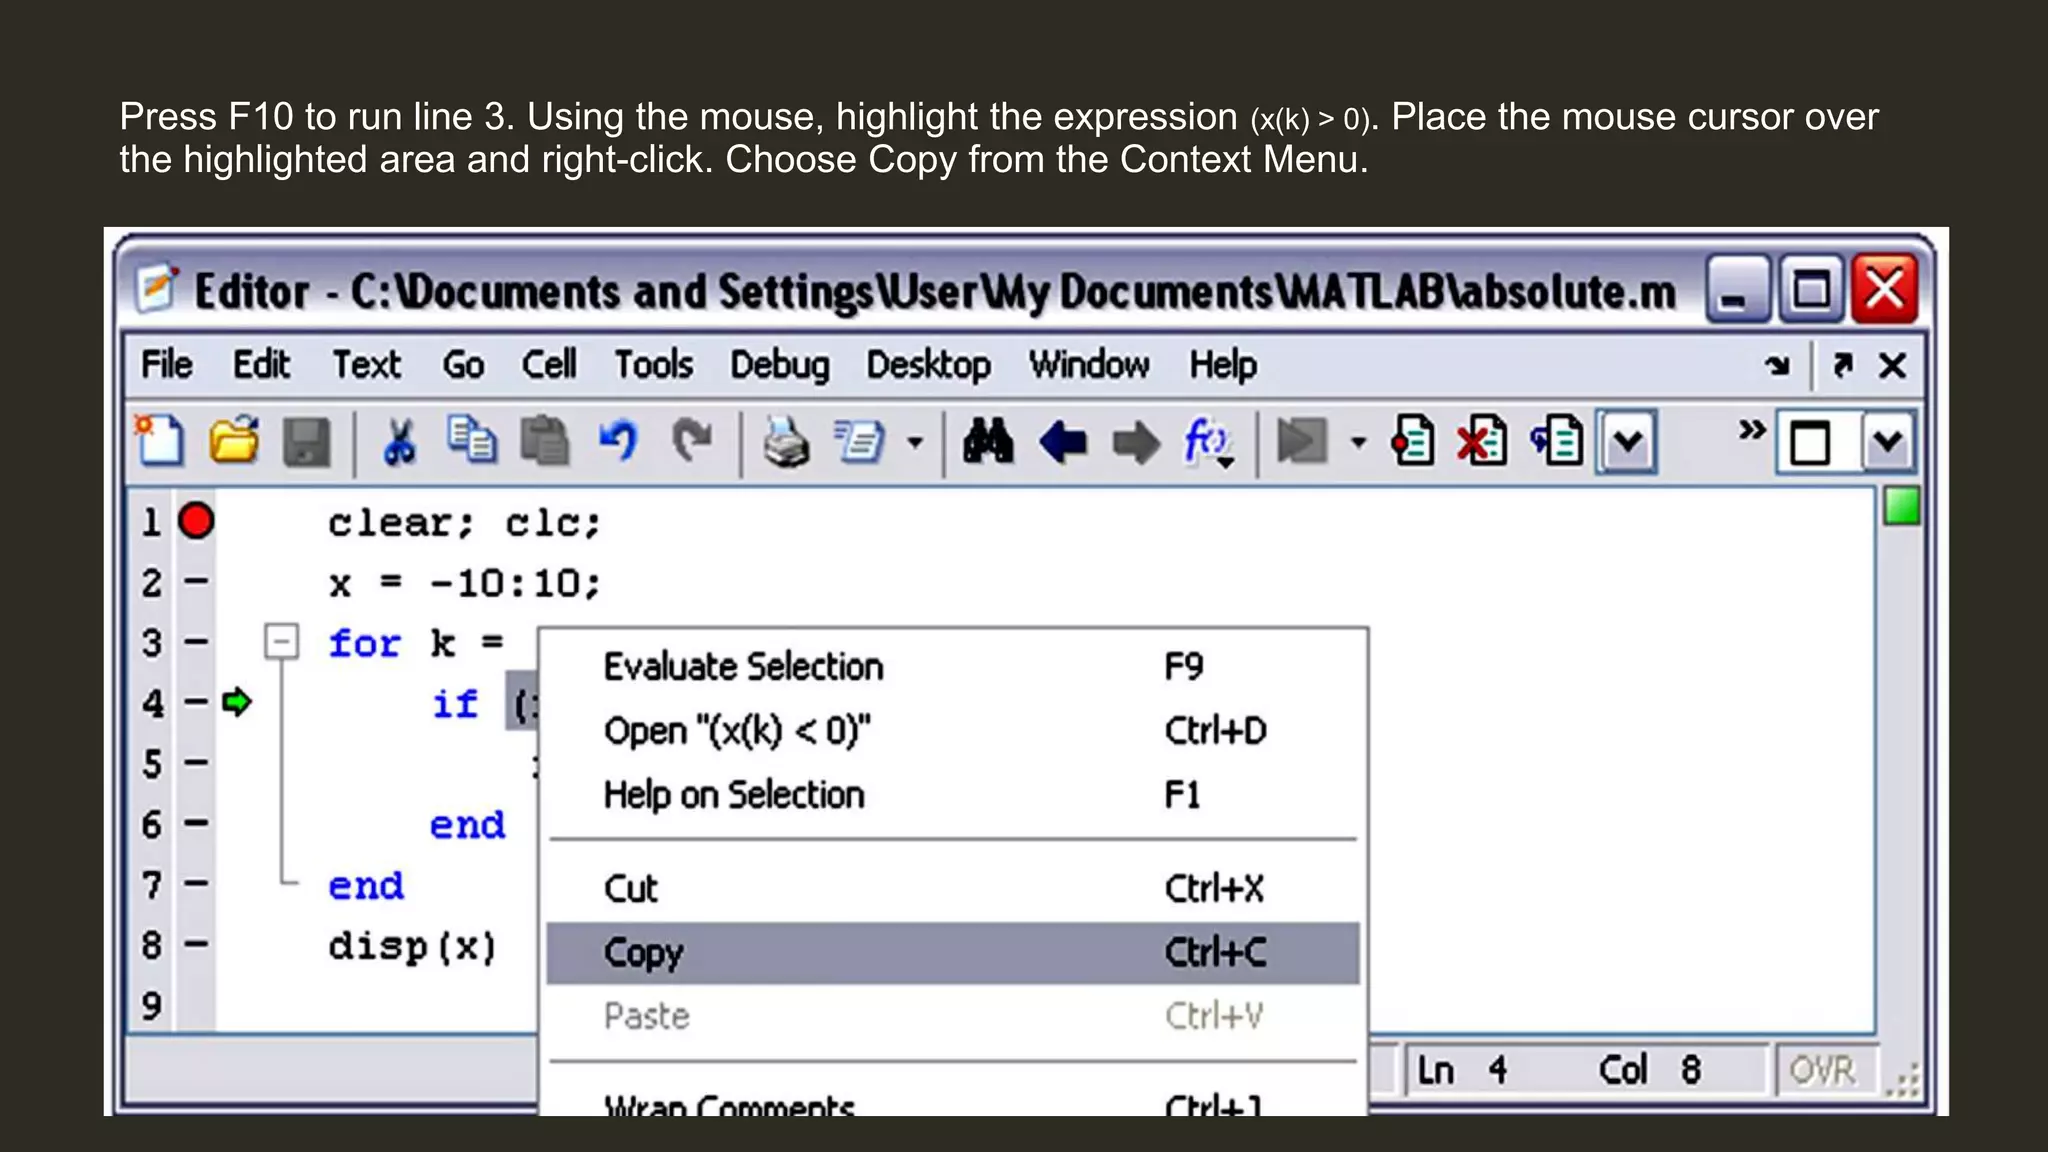Image resolution: width=2048 pixels, height=1152 pixels.
Task: Click the Step icon in debug toolbar
Action: click(1556, 441)
